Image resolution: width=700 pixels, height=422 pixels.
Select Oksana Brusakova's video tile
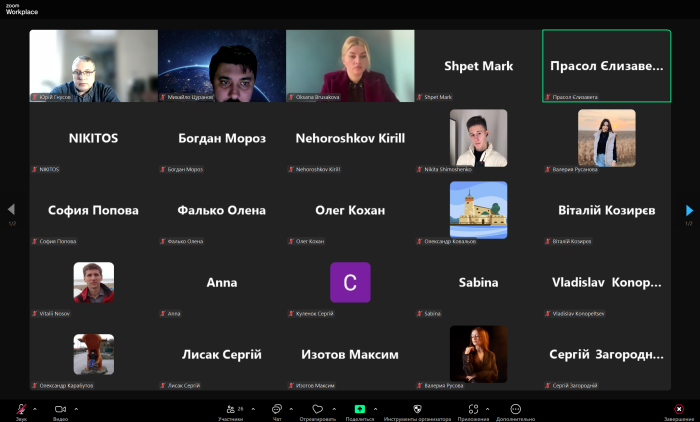point(350,65)
